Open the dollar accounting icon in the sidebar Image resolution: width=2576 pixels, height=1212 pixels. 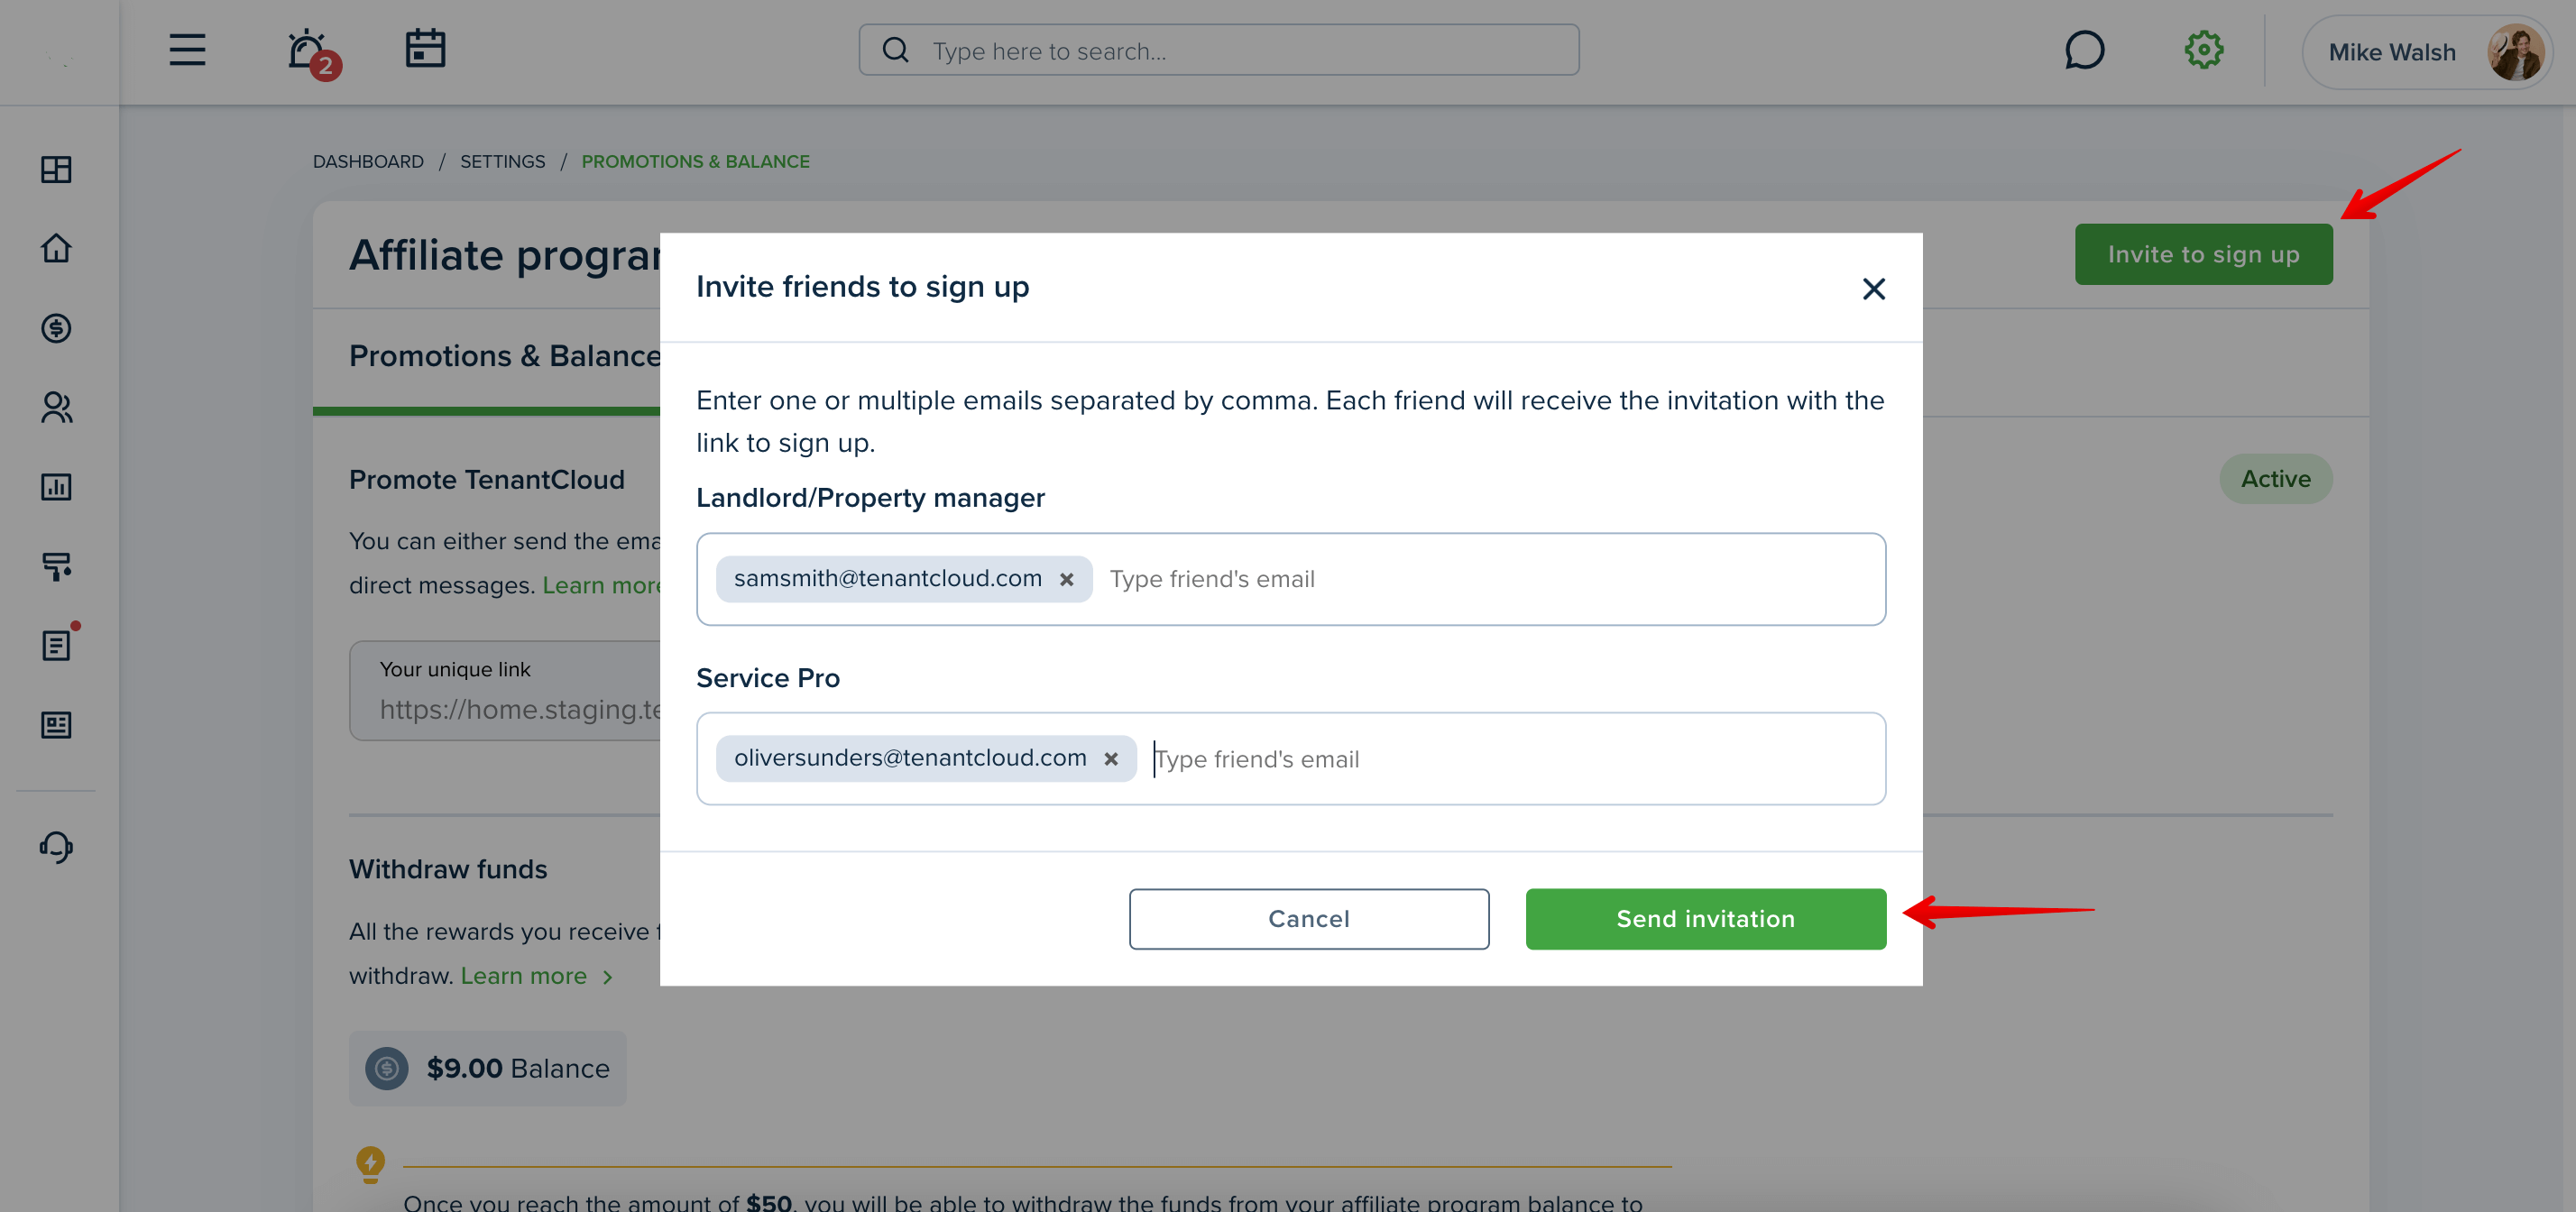(x=56, y=328)
